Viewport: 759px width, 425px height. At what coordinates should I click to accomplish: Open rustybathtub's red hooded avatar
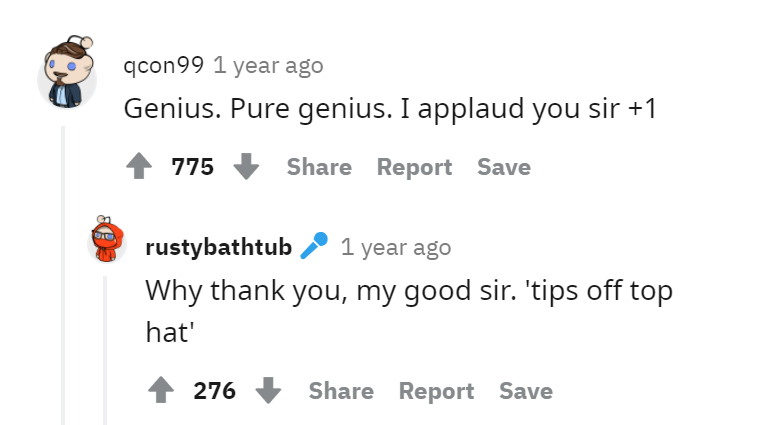[x=107, y=239]
